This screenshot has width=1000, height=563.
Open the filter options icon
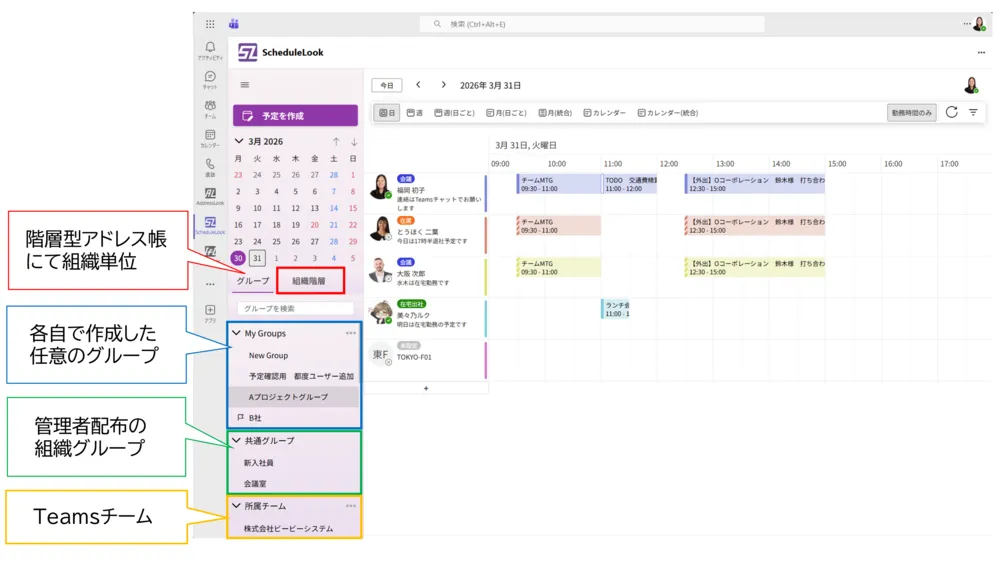973,112
